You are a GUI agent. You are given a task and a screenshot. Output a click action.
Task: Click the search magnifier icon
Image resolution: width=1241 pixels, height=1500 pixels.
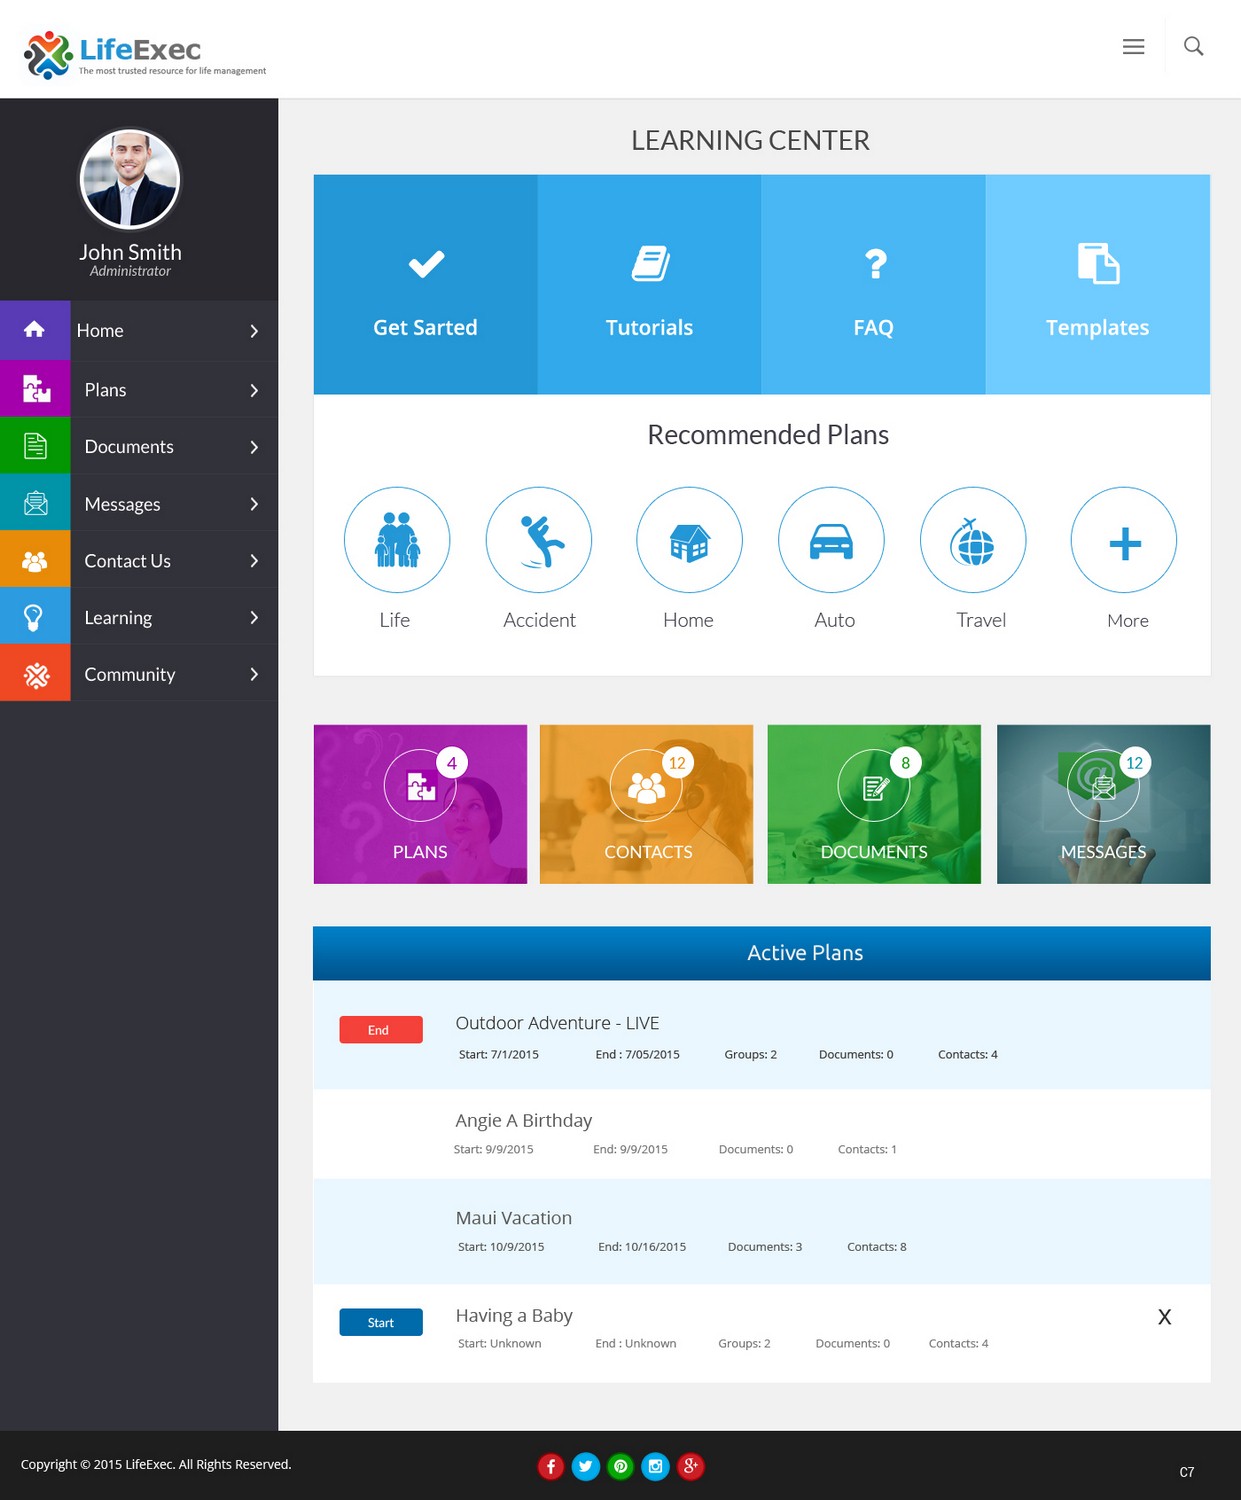pyautogui.click(x=1193, y=46)
